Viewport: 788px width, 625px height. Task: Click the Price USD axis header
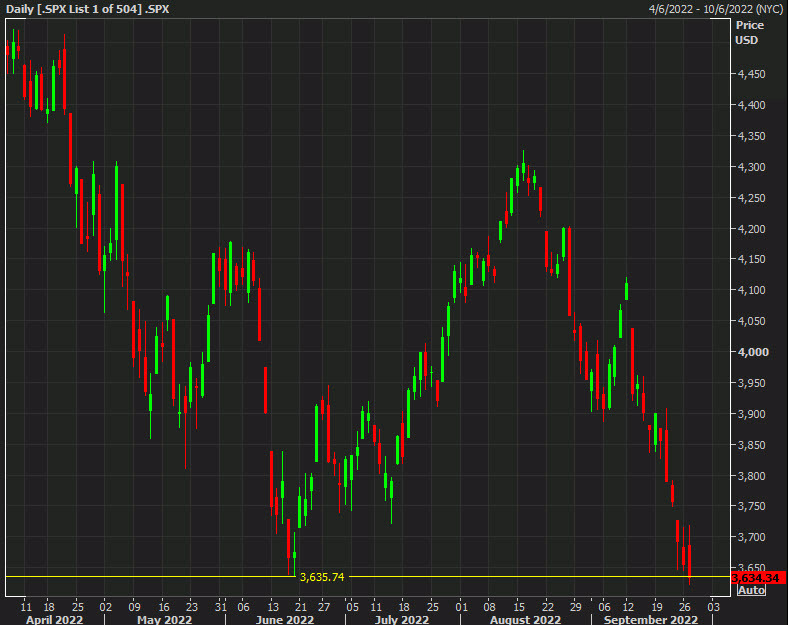pos(749,33)
